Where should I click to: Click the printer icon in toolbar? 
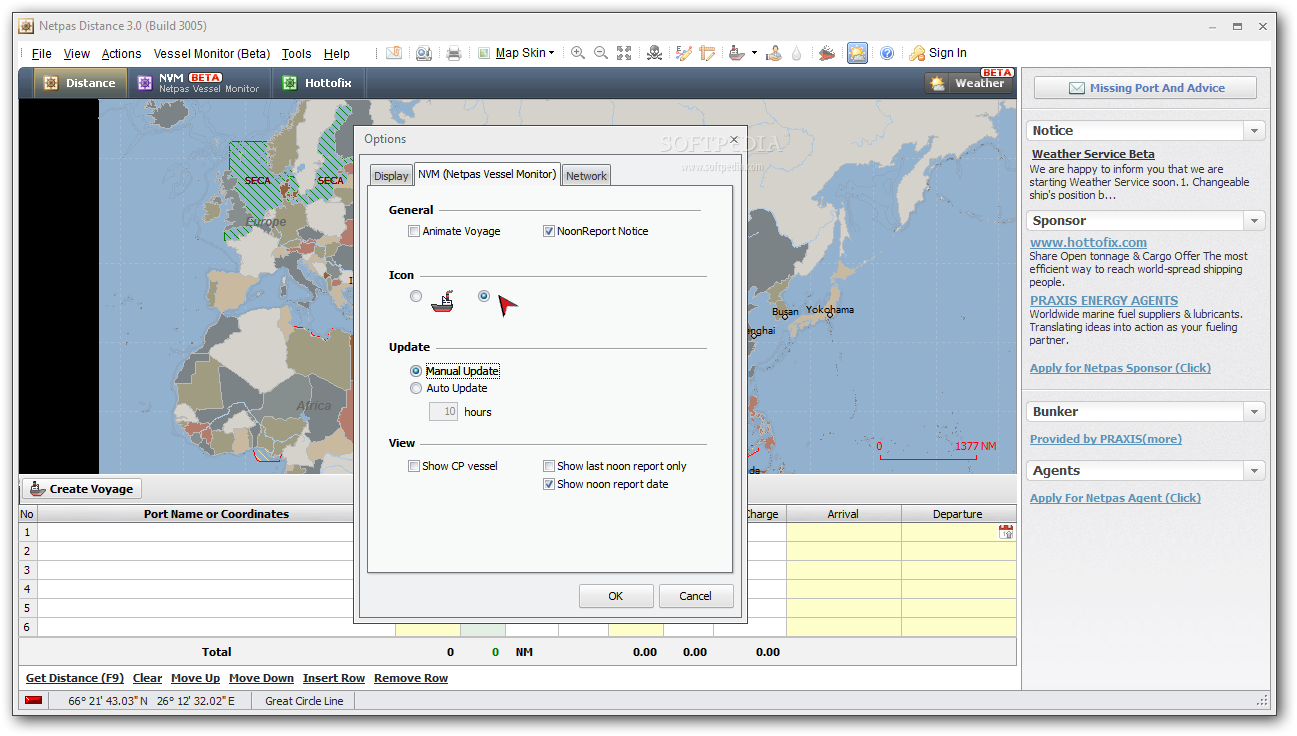pyautogui.click(x=453, y=53)
